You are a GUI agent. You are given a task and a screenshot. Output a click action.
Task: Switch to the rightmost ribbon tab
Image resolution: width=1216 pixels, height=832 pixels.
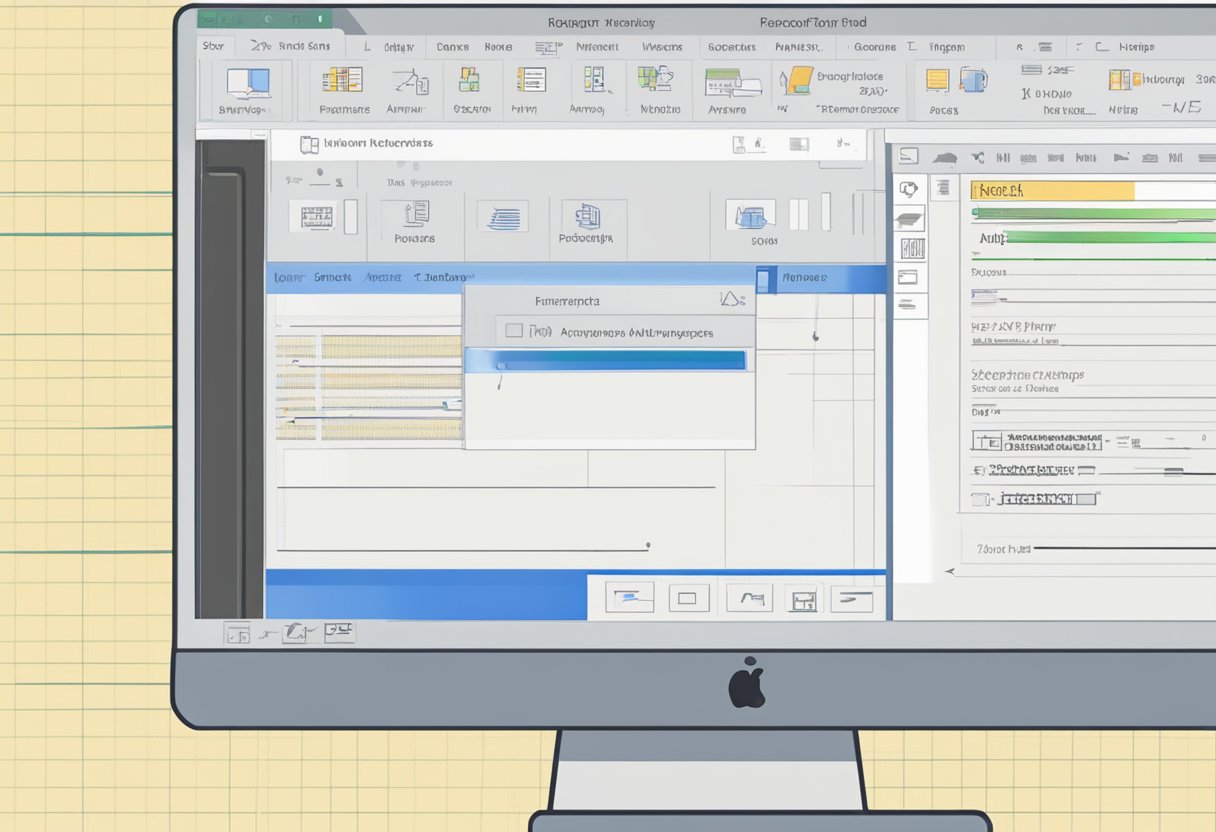coord(1136,47)
